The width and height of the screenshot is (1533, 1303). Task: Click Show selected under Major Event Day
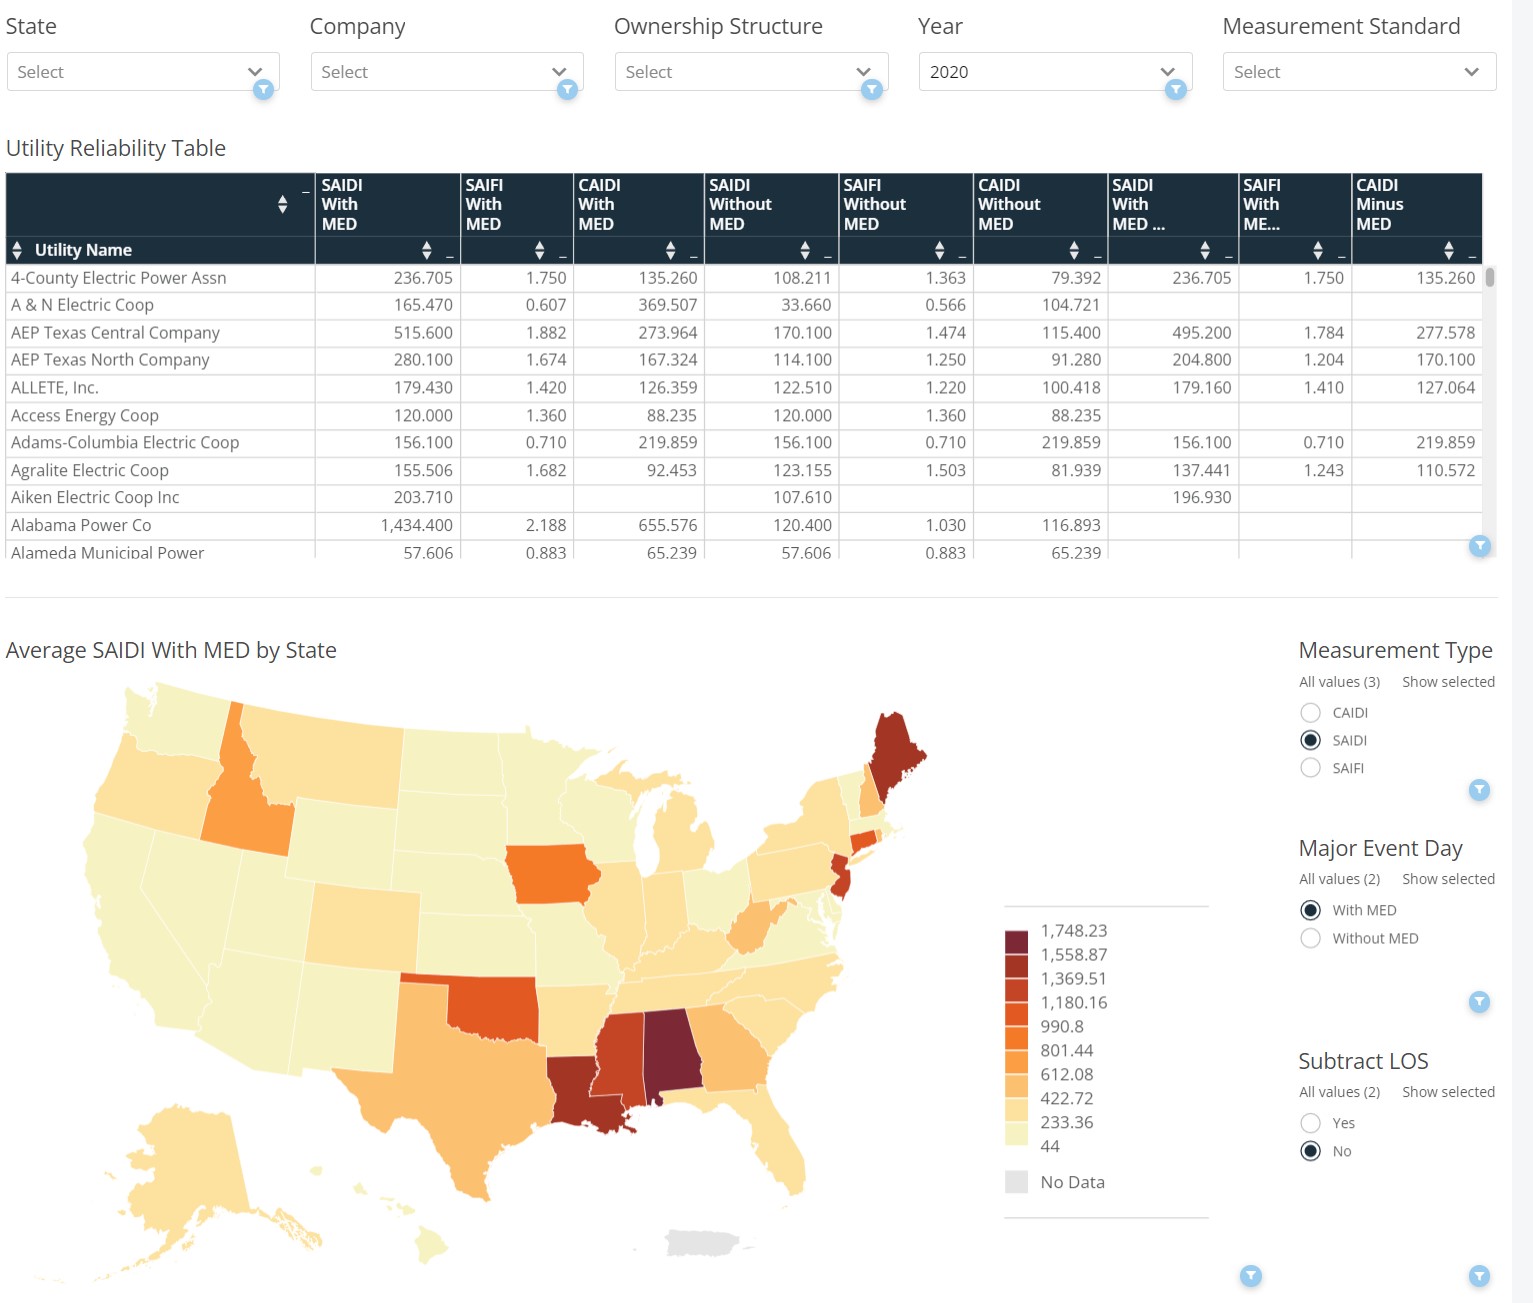pos(1448,879)
